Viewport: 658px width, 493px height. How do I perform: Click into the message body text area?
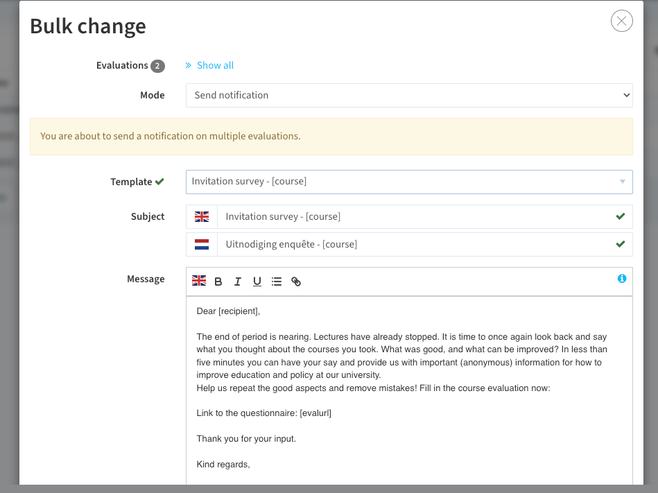click(409, 390)
